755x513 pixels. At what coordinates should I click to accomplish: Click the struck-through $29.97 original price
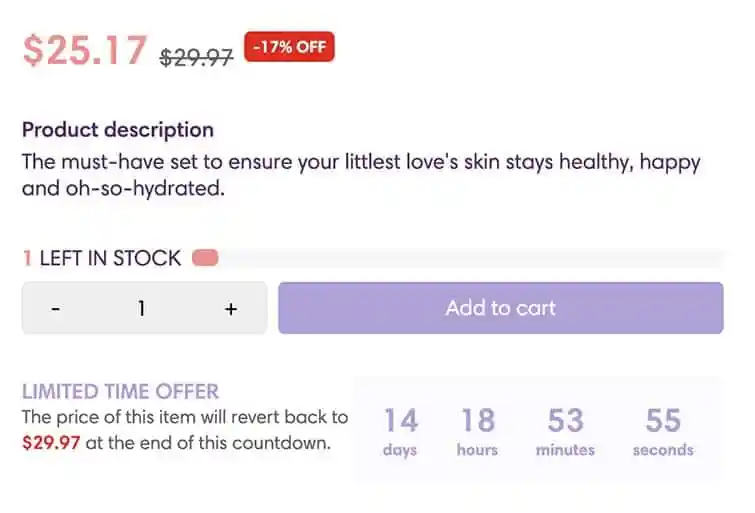tap(196, 57)
